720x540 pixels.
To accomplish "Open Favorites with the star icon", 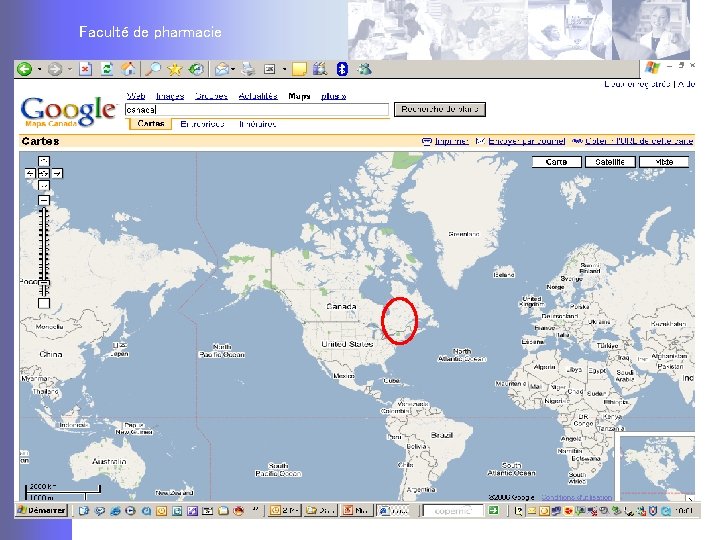I will pos(174,69).
